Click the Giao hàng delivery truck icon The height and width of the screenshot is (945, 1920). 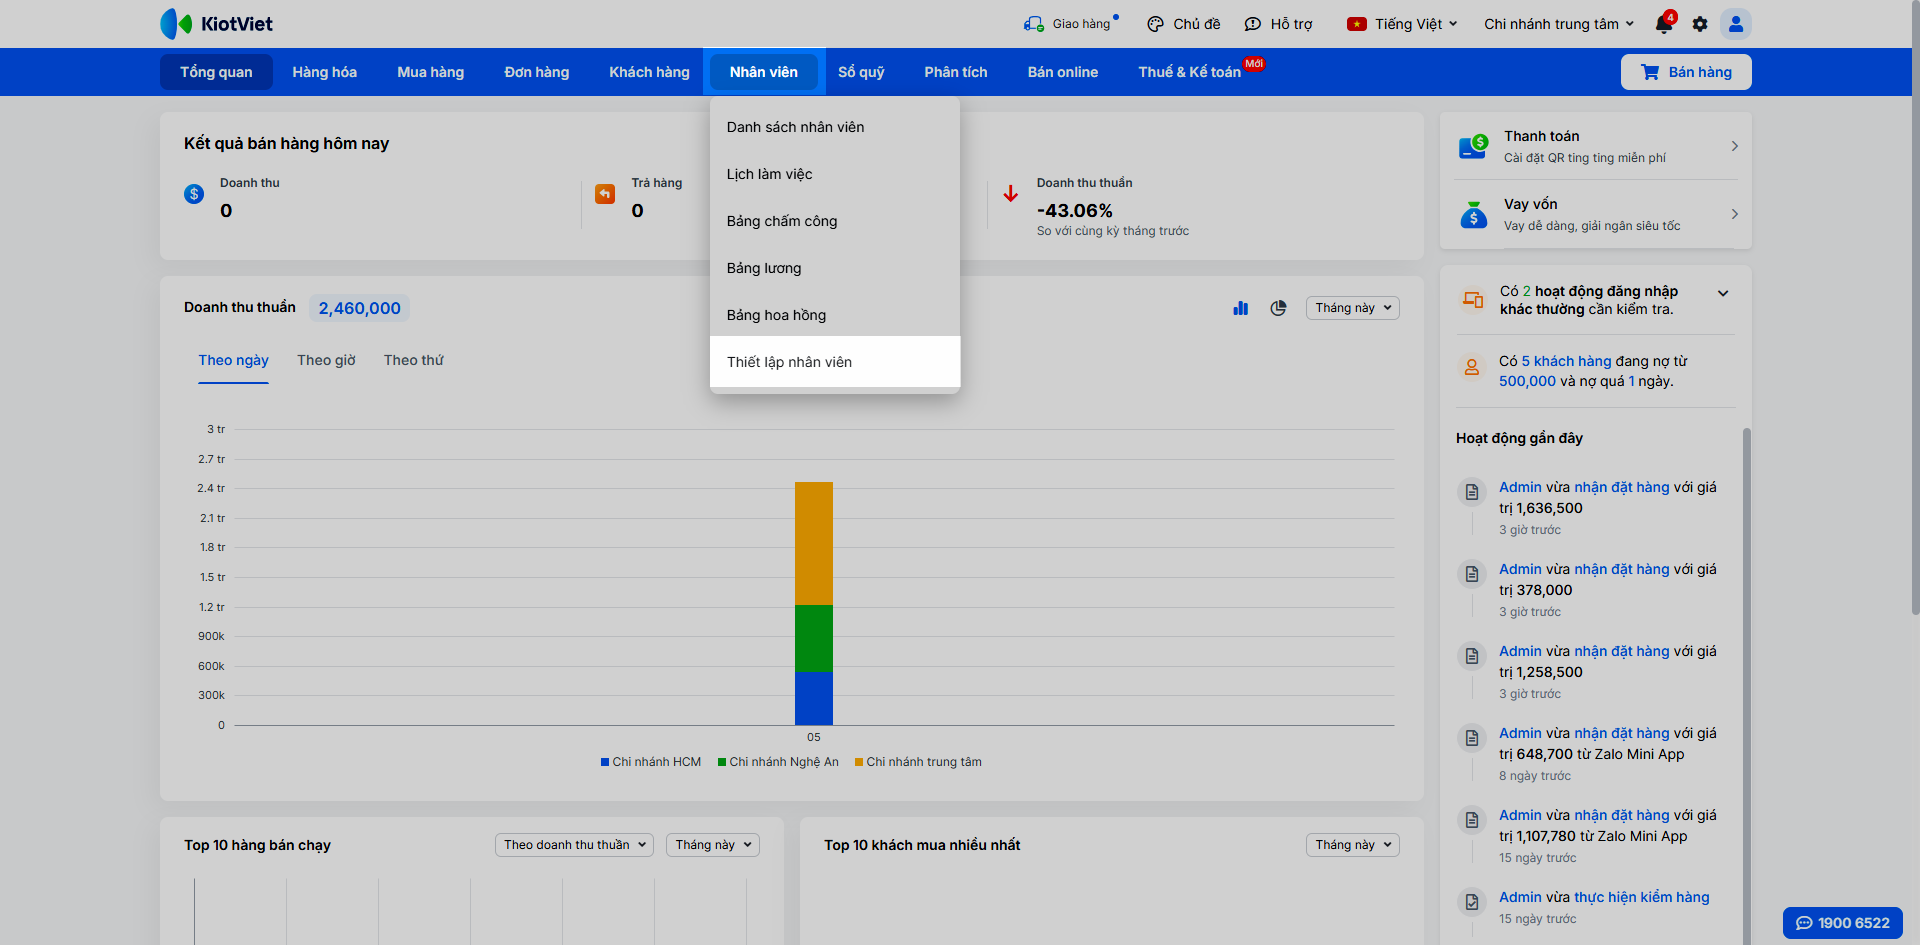click(x=1034, y=24)
